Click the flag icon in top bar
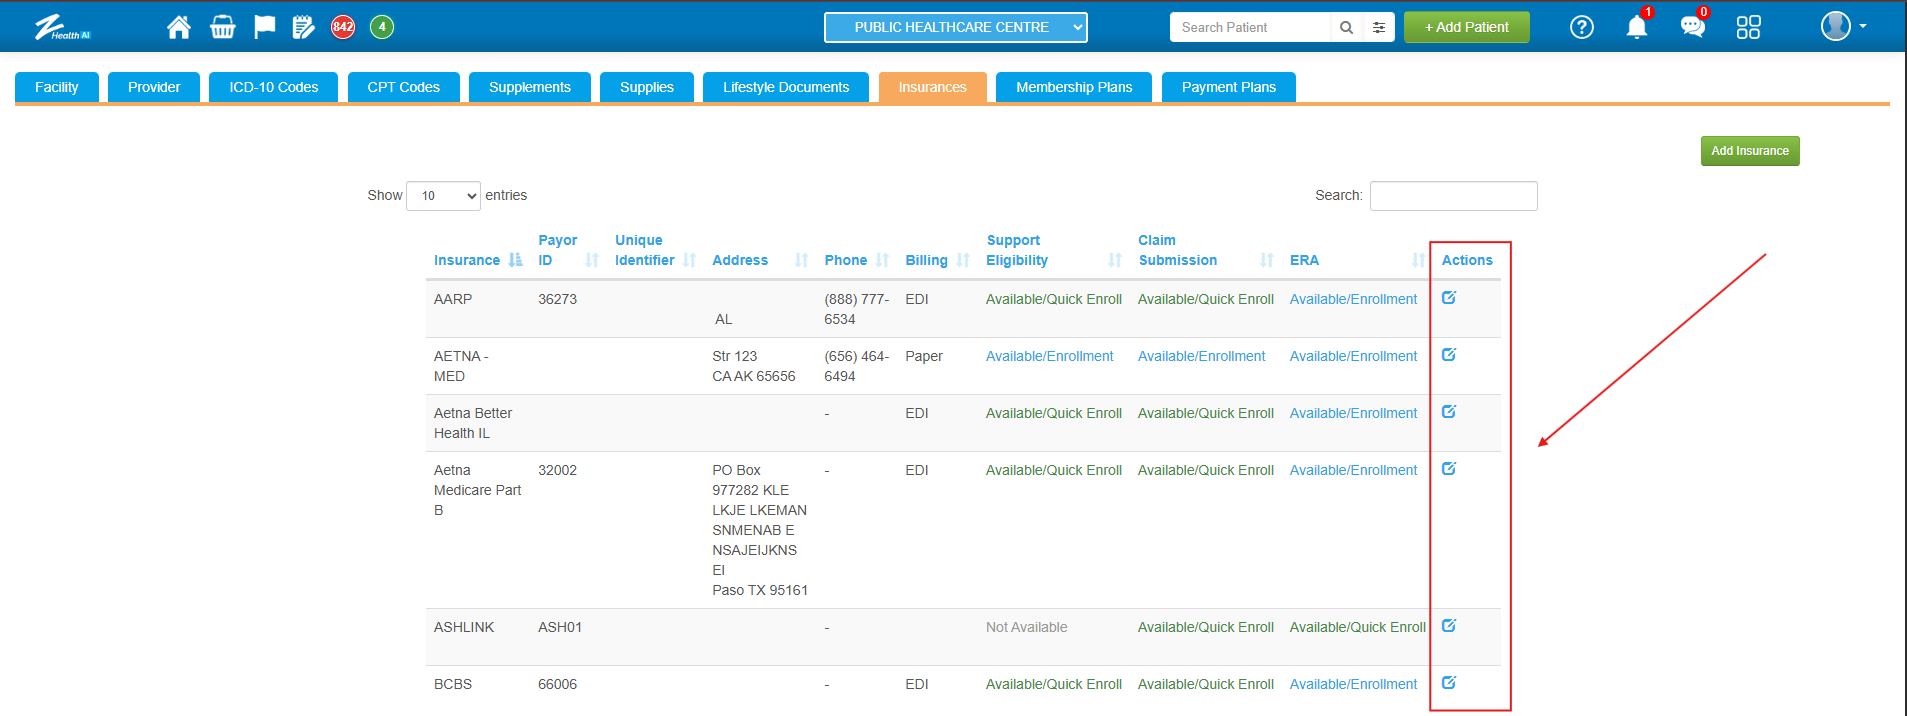Image resolution: width=1907 pixels, height=716 pixels. pos(264,27)
